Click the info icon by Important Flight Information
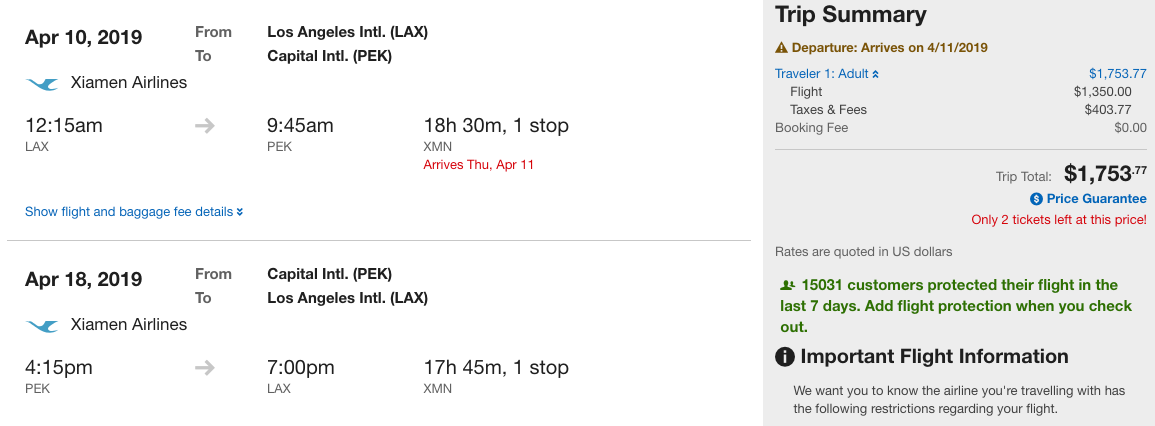Image resolution: width=1155 pixels, height=426 pixels. 786,357
